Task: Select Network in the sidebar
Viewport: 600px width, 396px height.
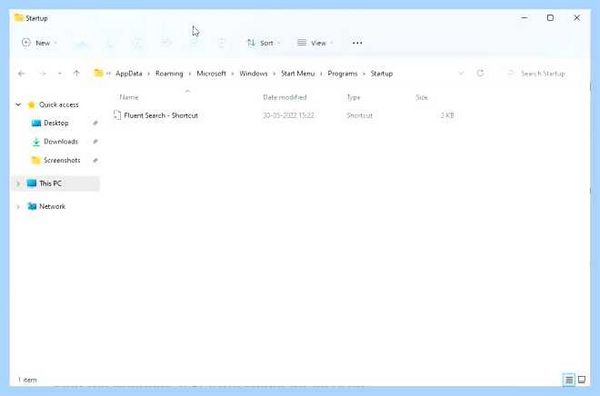Action: [x=52, y=206]
